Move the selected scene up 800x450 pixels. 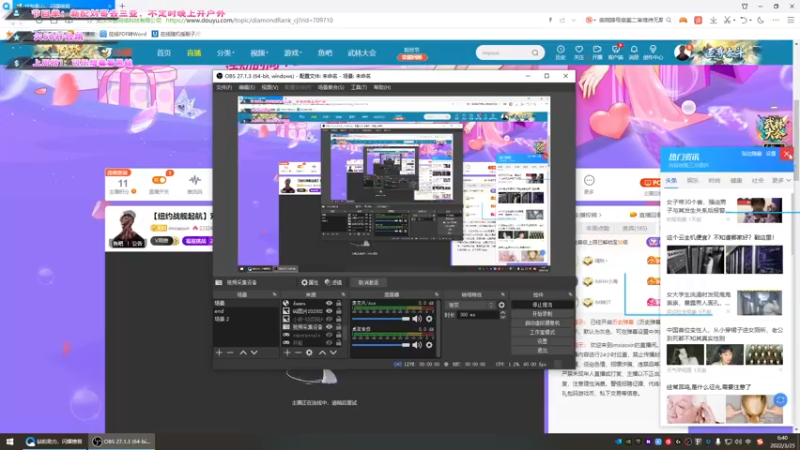(243, 353)
